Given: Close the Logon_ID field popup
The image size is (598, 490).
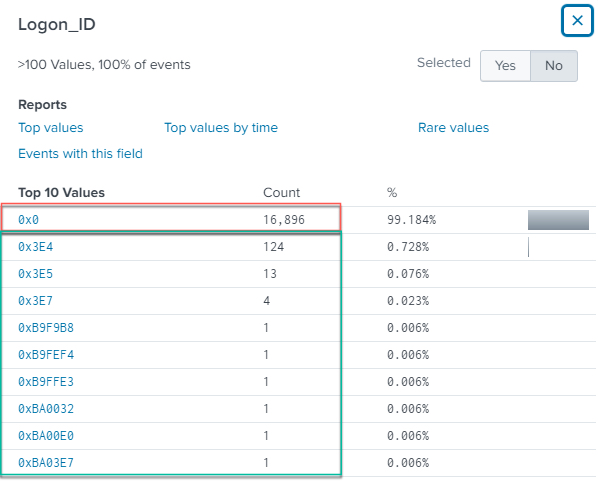Looking at the screenshot, I should coord(577,21).
